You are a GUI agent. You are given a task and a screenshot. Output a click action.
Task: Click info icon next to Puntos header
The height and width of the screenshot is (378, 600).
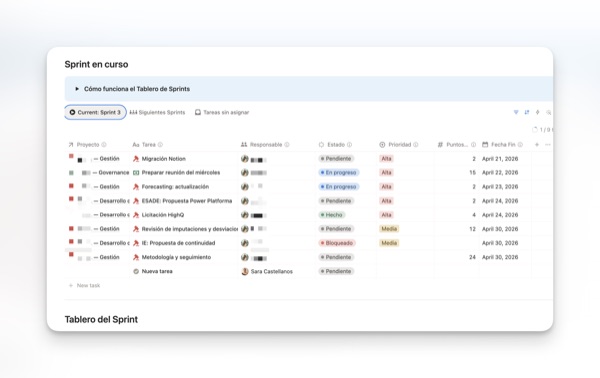[x=473, y=145]
